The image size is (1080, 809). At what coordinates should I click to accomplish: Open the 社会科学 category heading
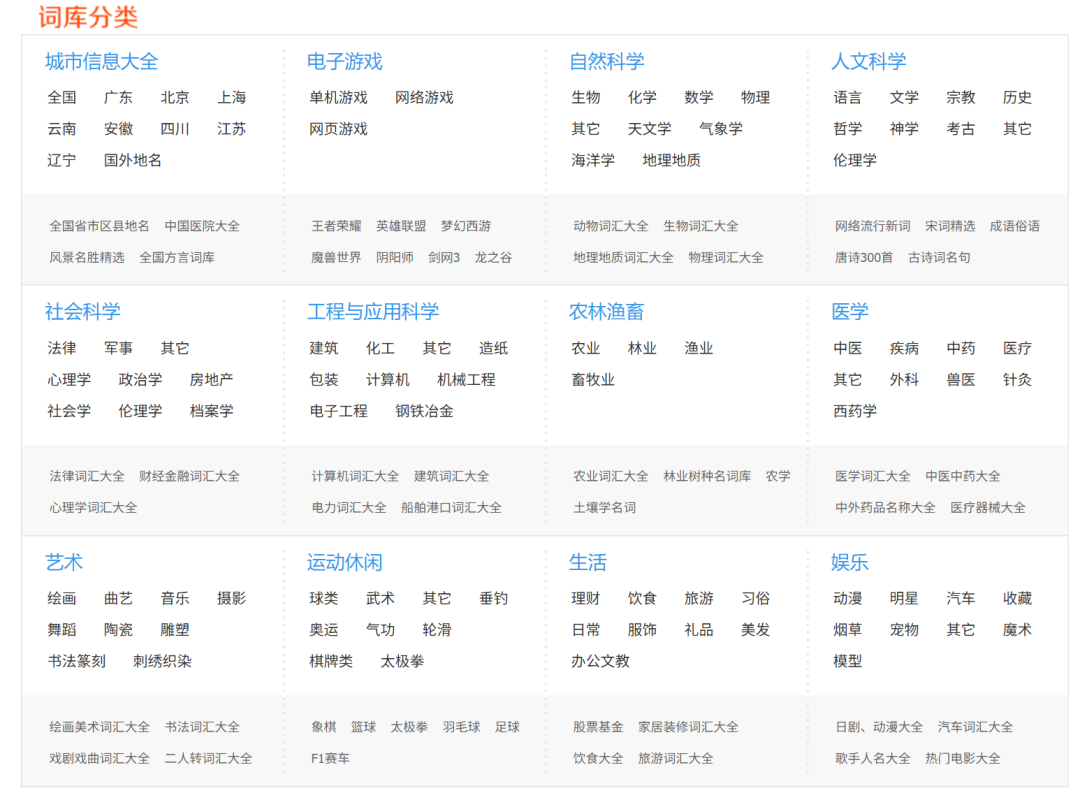[82, 312]
